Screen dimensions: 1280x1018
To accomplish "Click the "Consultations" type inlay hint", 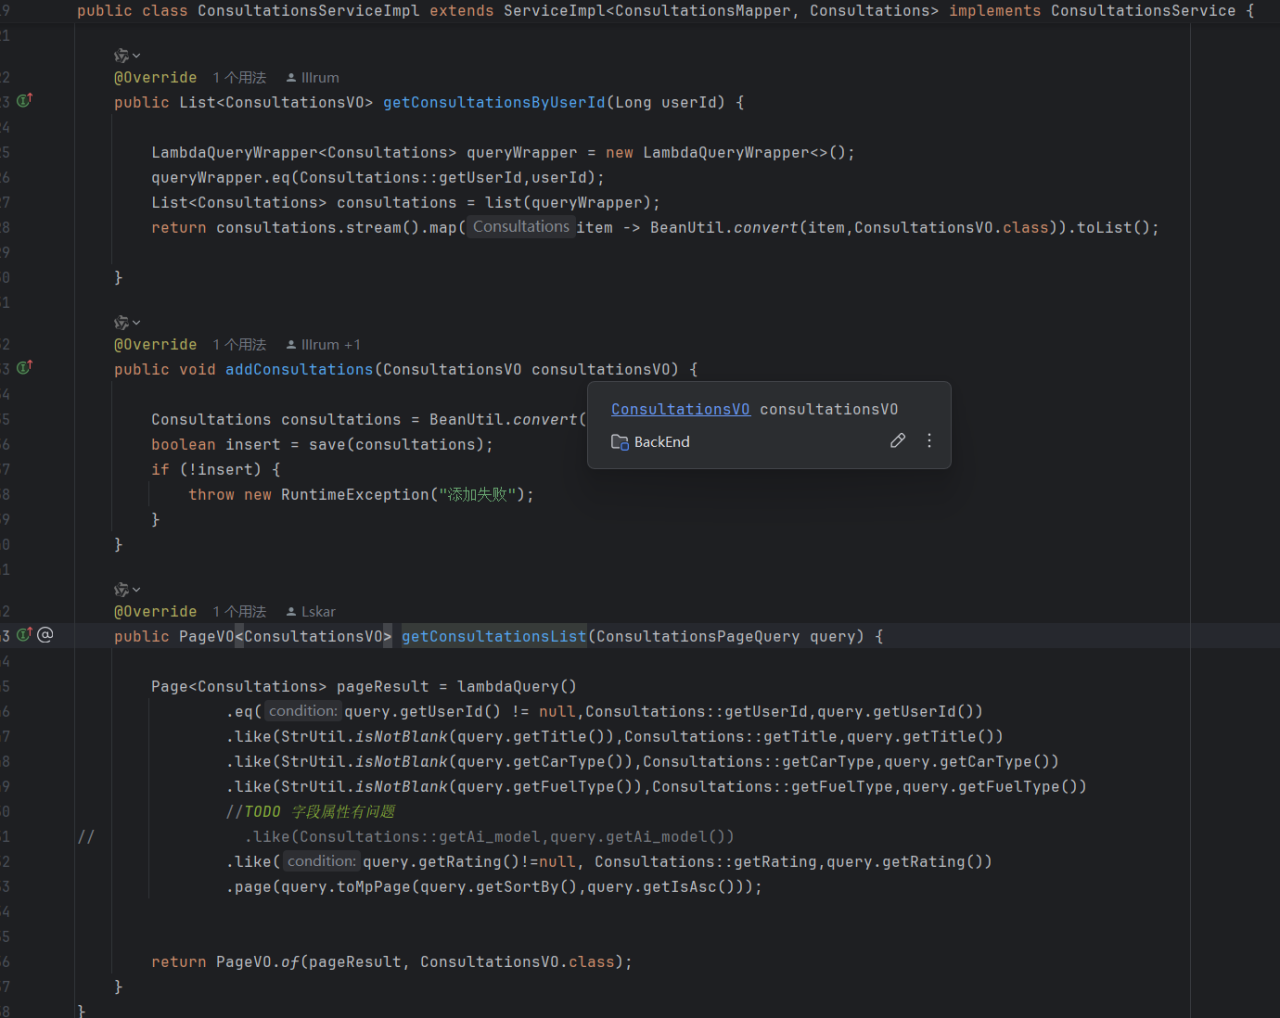I will 521,227.
